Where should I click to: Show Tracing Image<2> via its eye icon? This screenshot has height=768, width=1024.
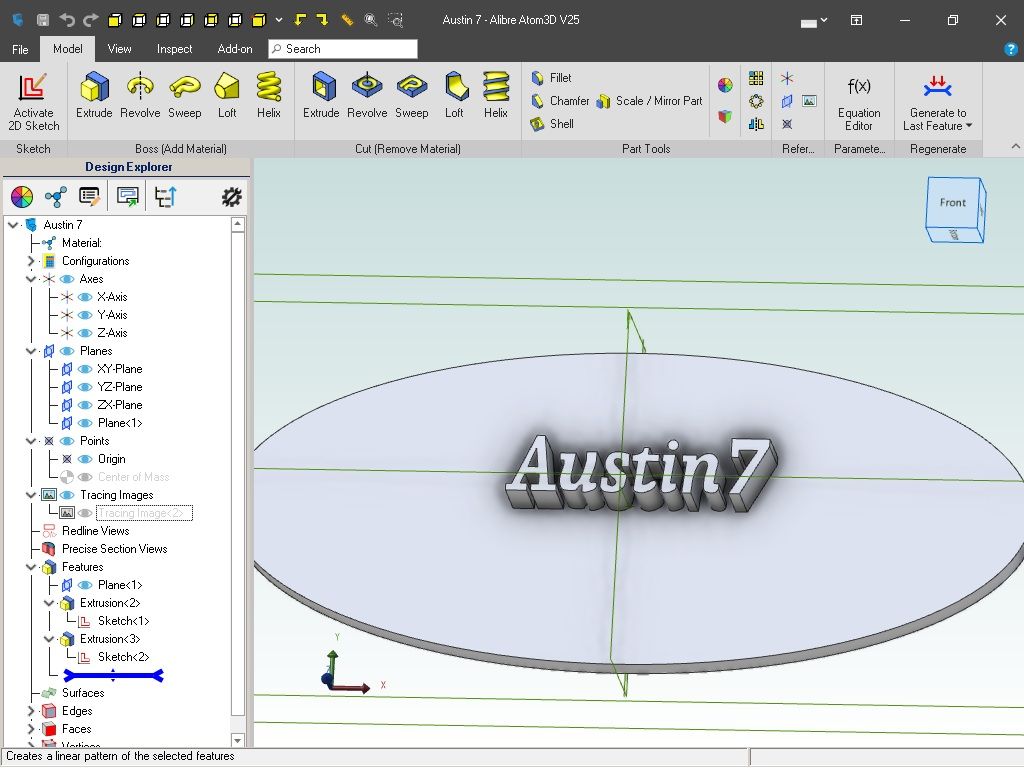click(85, 513)
